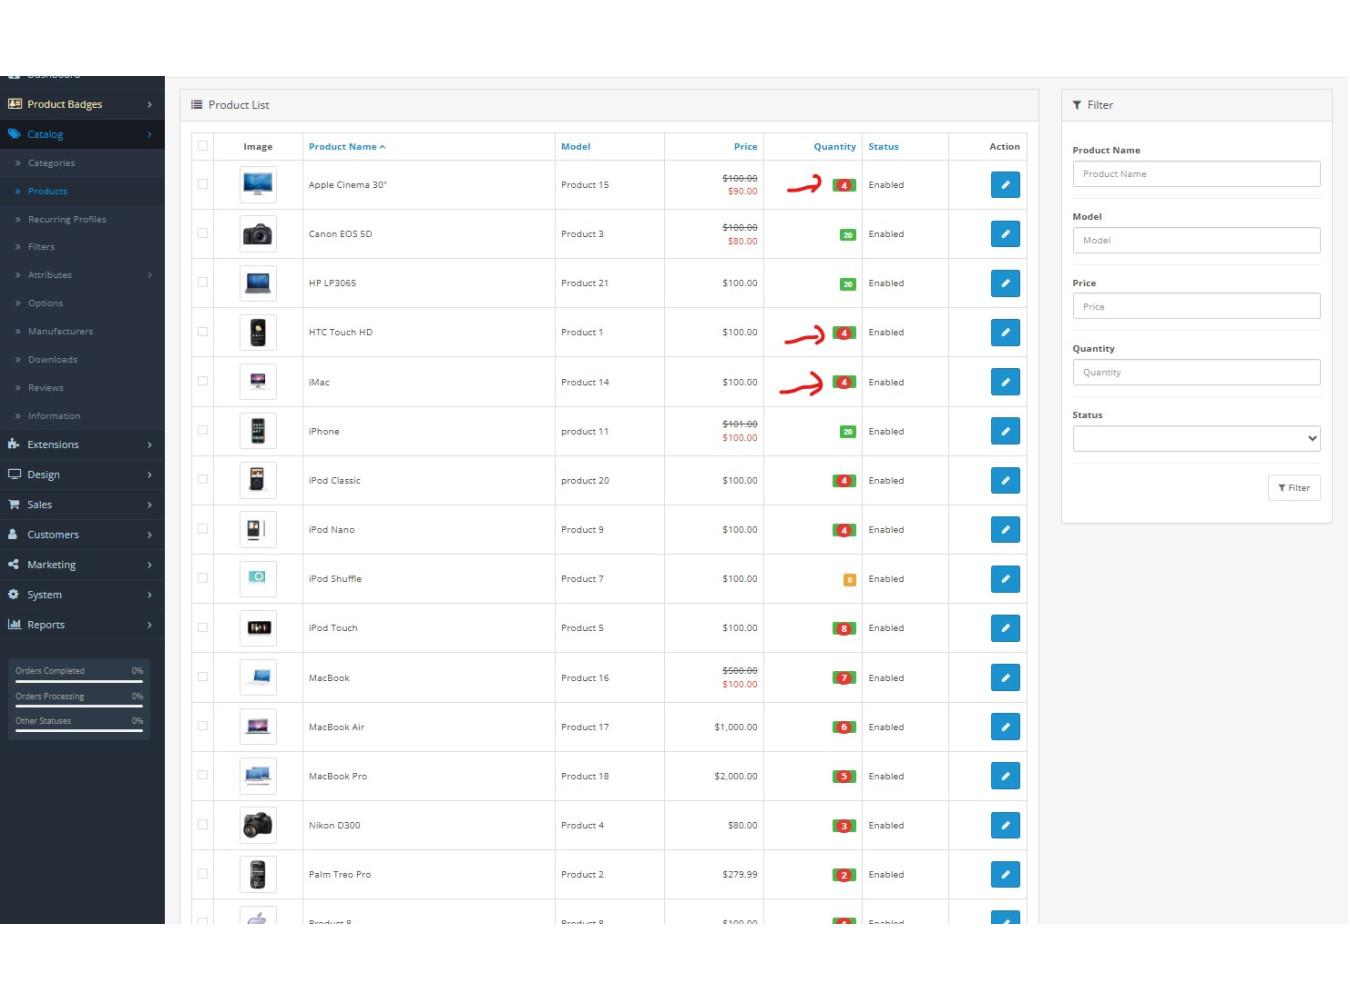Click the Product Badges sidebar icon
This screenshot has height=1000, width=1350.
(x=14, y=104)
